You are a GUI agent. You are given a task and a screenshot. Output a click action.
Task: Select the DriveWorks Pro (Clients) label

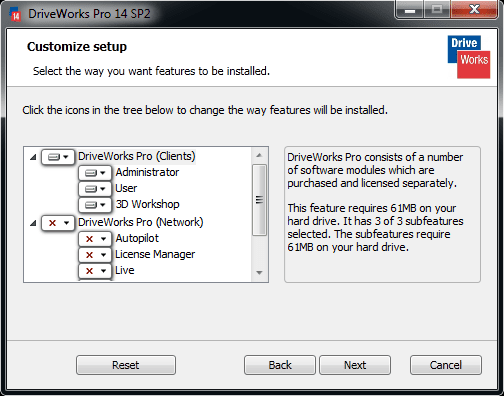pos(137,156)
